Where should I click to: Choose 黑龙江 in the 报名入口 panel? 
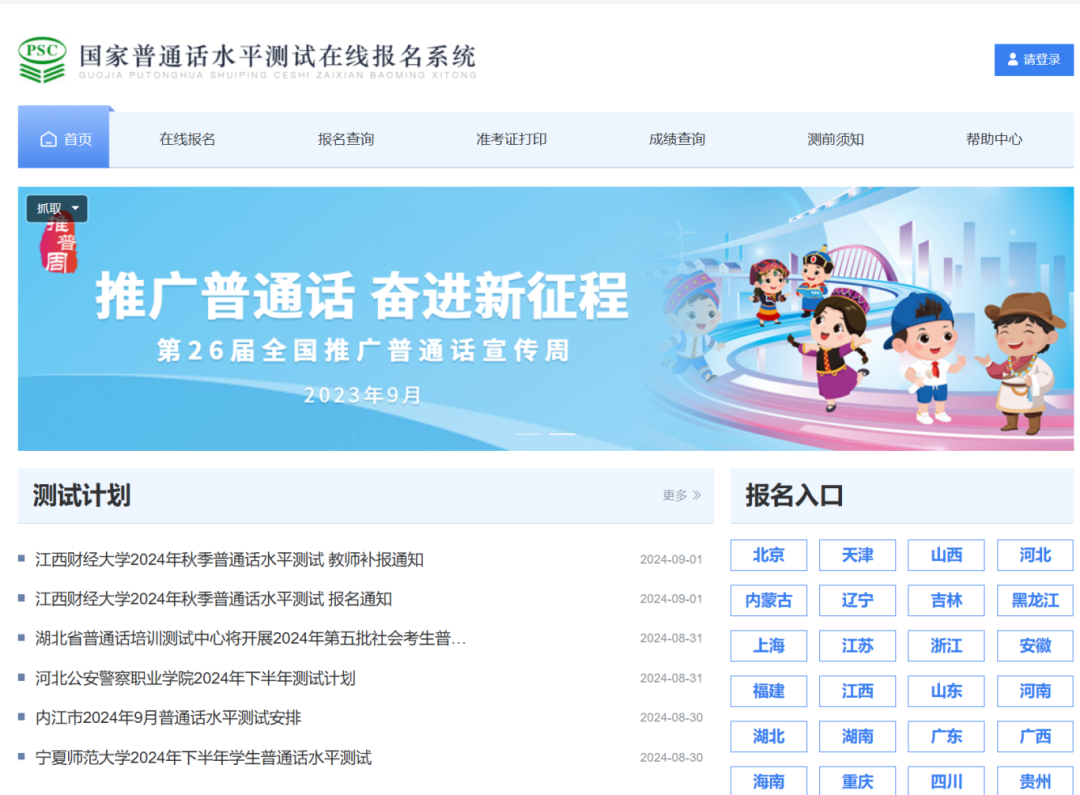coord(1035,600)
